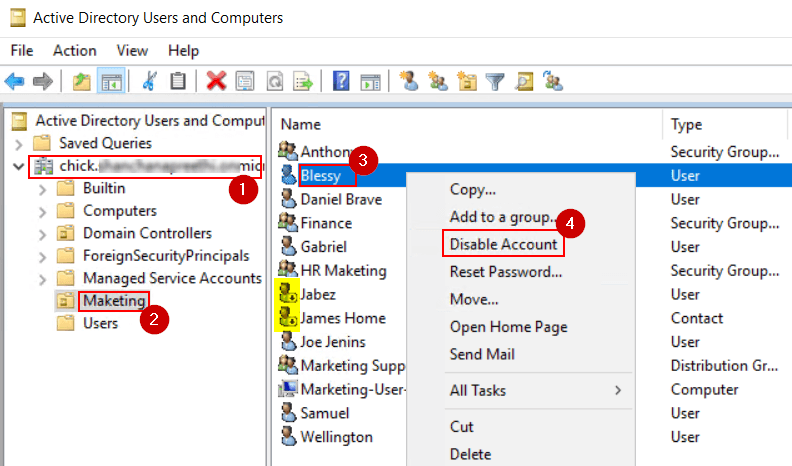Select the Wellington user entry
The width and height of the screenshot is (792, 466).
click(x=336, y=436)
